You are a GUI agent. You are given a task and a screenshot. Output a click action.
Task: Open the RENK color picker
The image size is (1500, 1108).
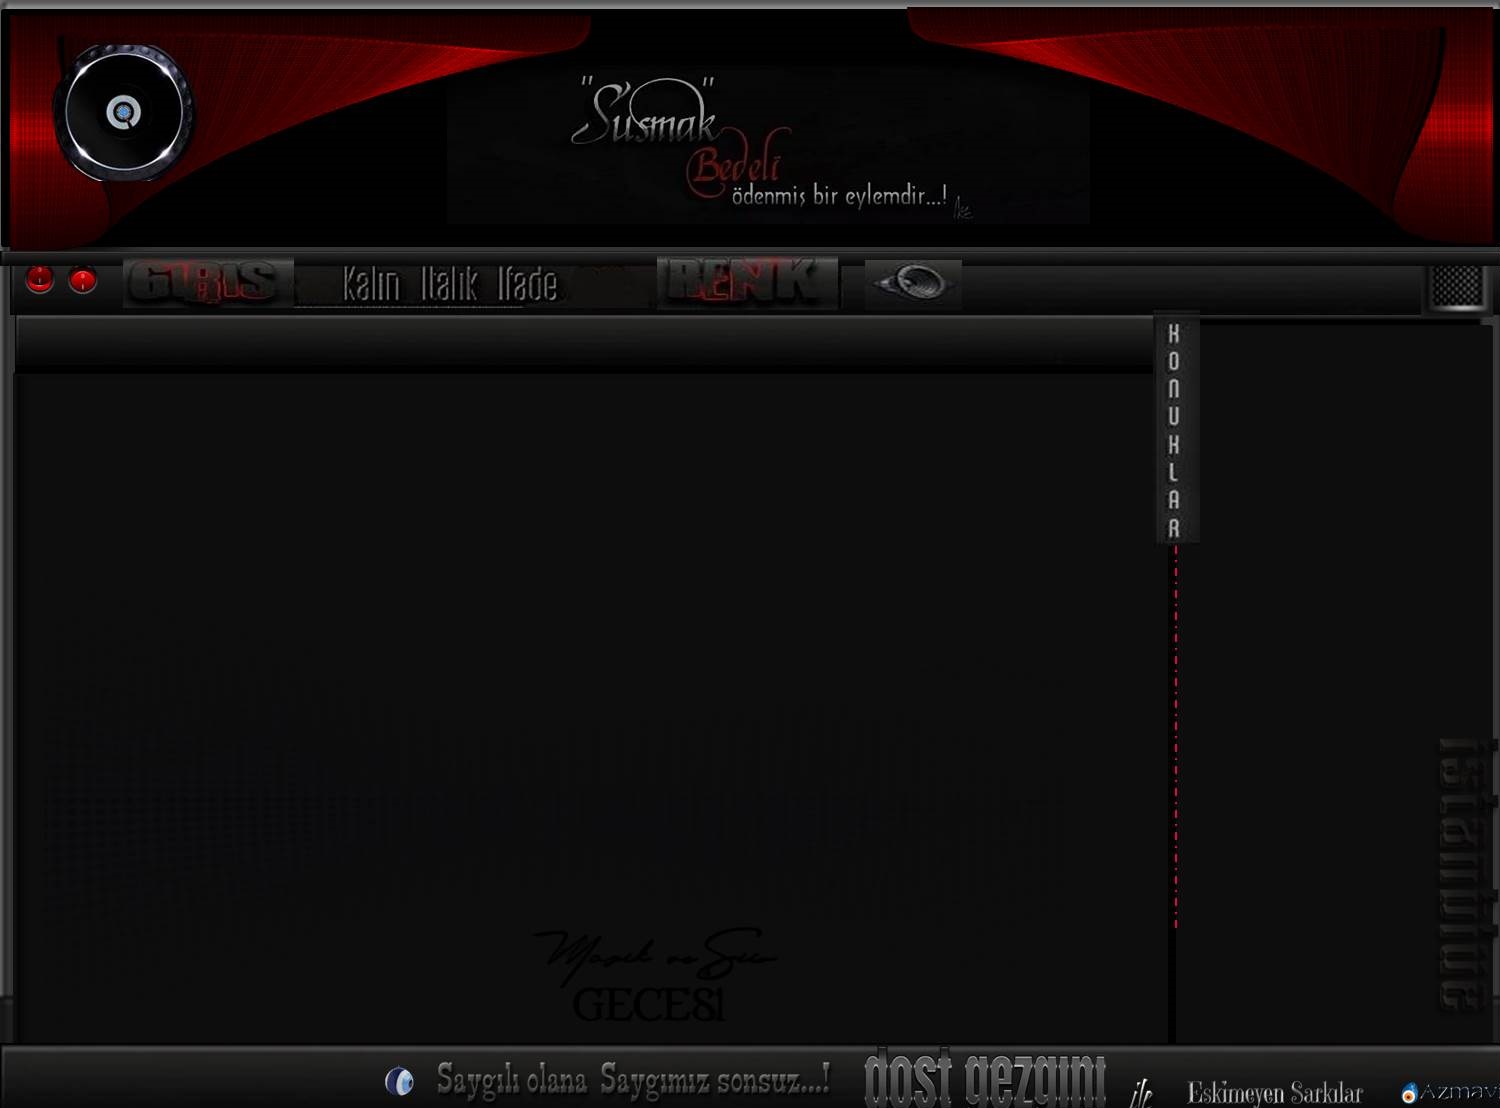(x=746, y=283)
